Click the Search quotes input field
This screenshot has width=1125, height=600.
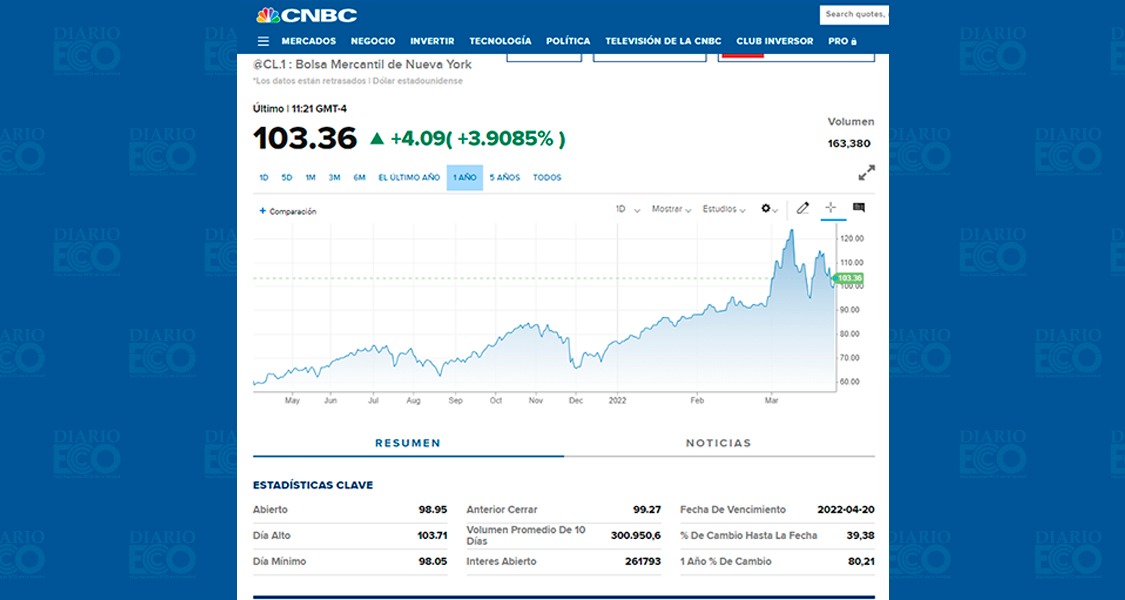coord(855,14)
